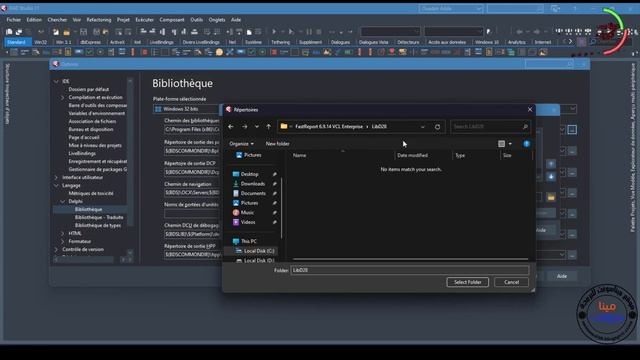Click the move-down arrow in directories dialog
640x360 pixels.
coord(551,177)
